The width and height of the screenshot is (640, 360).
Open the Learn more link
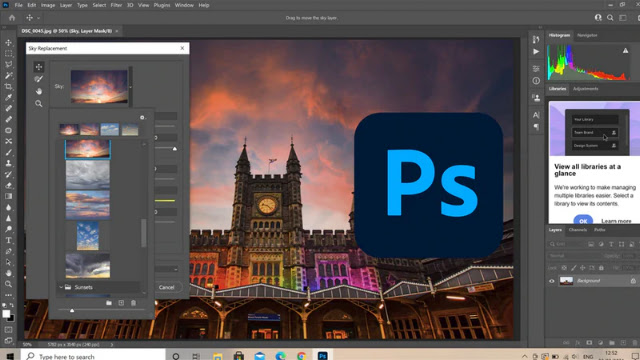[616, 221]
